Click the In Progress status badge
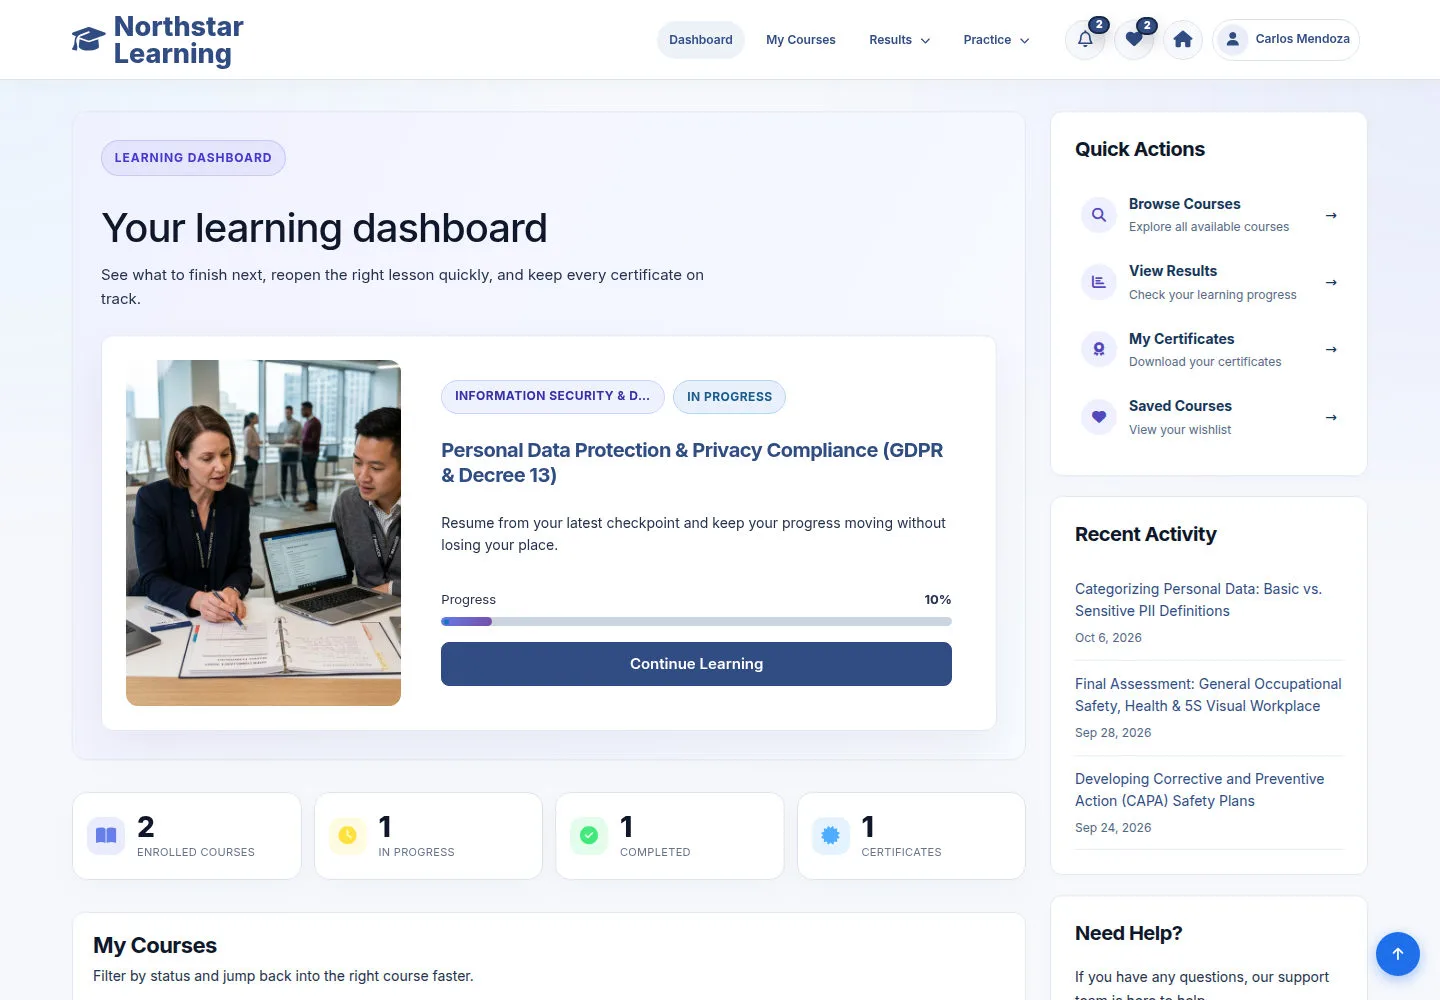Image resolution: width=1440 pixels, height=1000 pixels. 729,397
